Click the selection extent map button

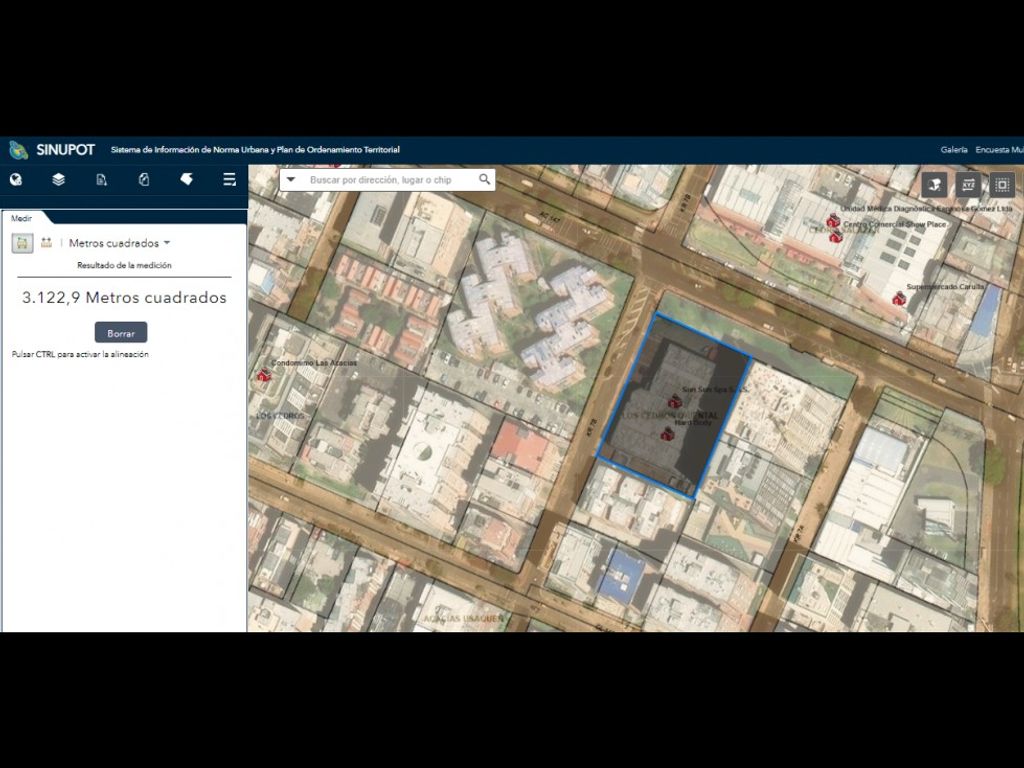coord(1002,184)
